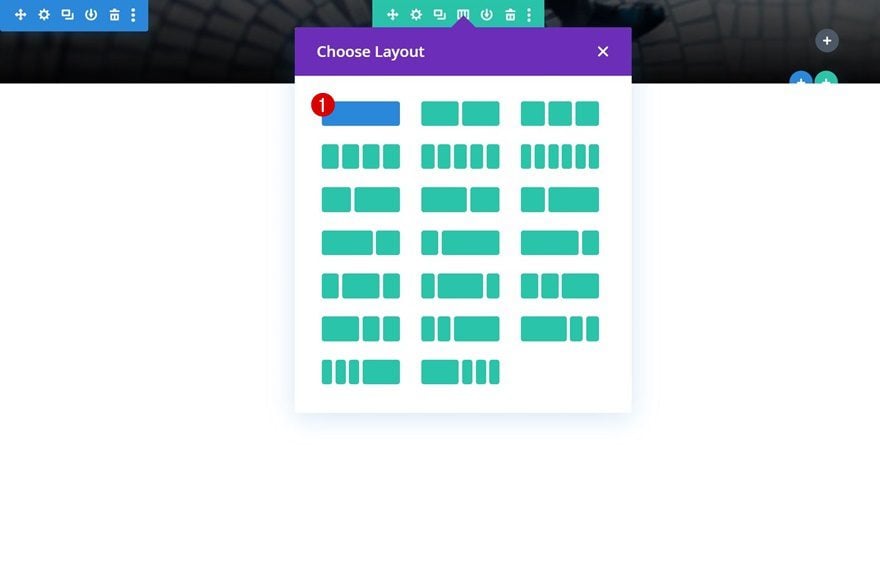Pick the six equal columns layout

560,157
